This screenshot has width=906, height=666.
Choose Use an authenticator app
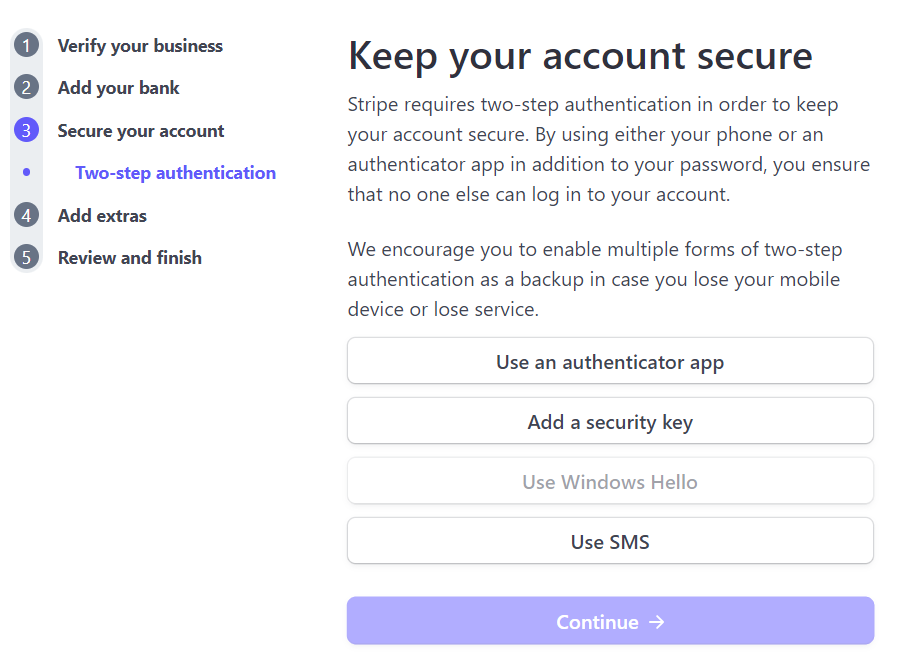point(610,361)
